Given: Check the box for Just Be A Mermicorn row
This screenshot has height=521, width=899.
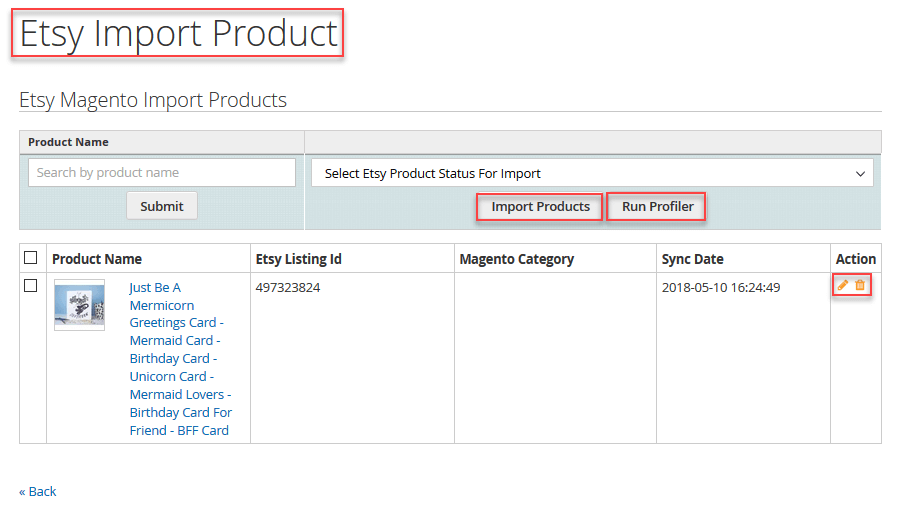Looking at the screenshot, I should [31, 285].
